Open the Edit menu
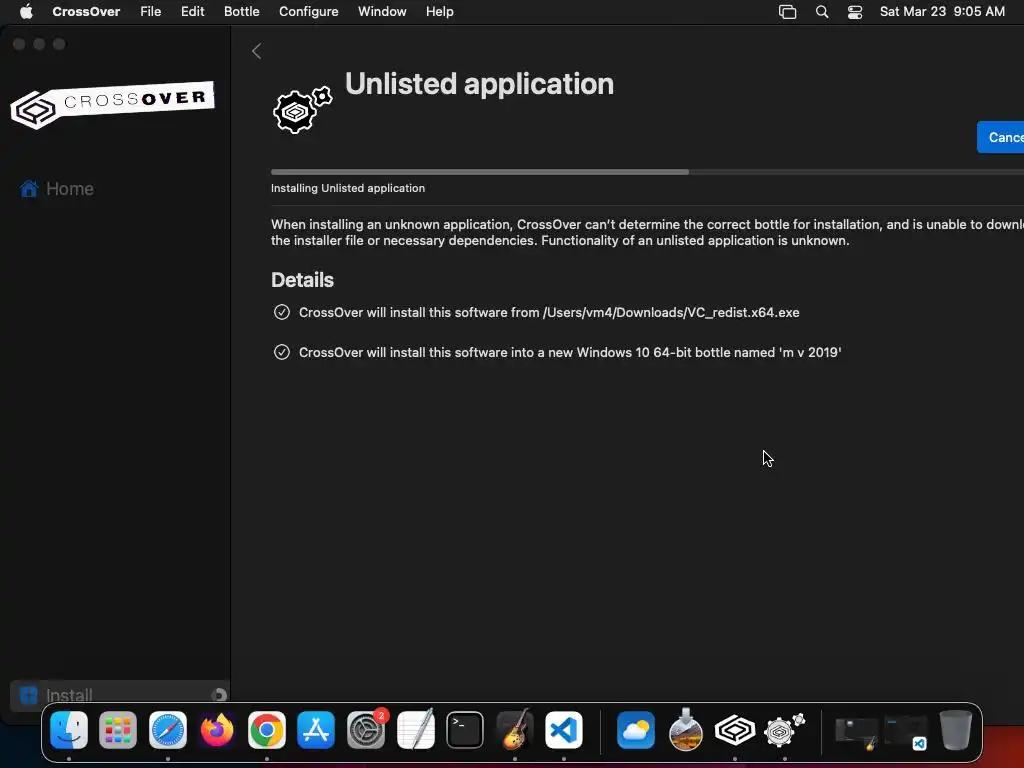Viewport: 1024px width, 768px height. (x=193, y=12)
